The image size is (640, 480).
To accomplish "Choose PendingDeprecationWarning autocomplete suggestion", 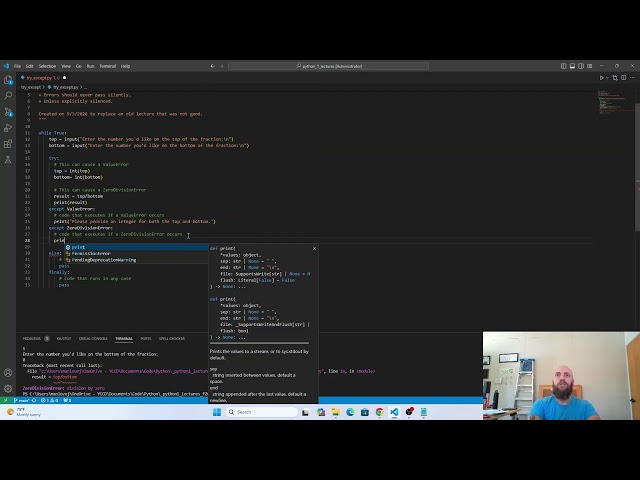I will pyautogui.click(x=137, y=260).
